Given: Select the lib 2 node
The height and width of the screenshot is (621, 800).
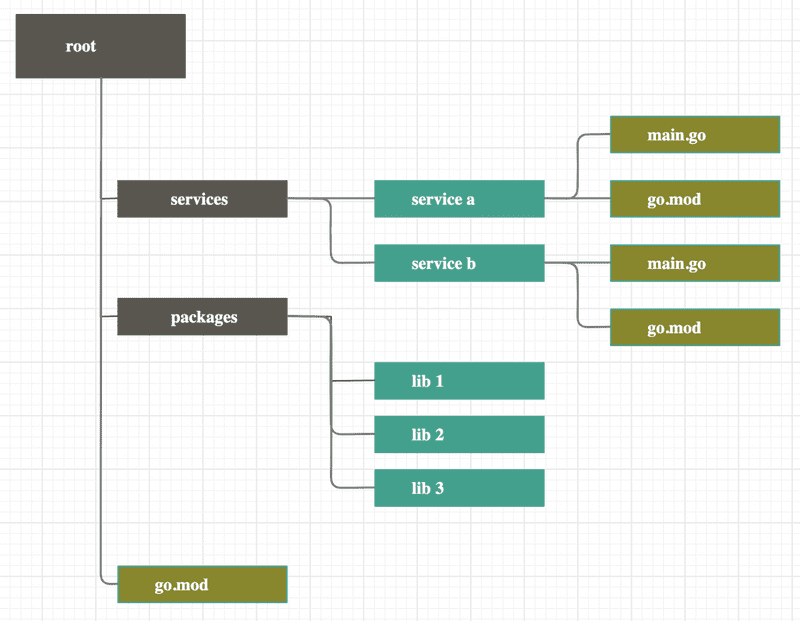Looking at the screenshot, I should point(459,435).
